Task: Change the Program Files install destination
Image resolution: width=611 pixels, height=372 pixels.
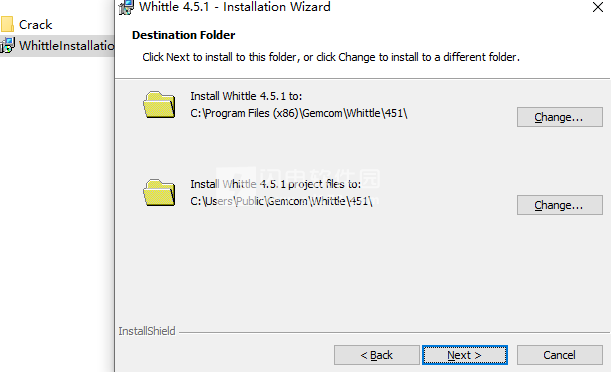Action: 560,117
